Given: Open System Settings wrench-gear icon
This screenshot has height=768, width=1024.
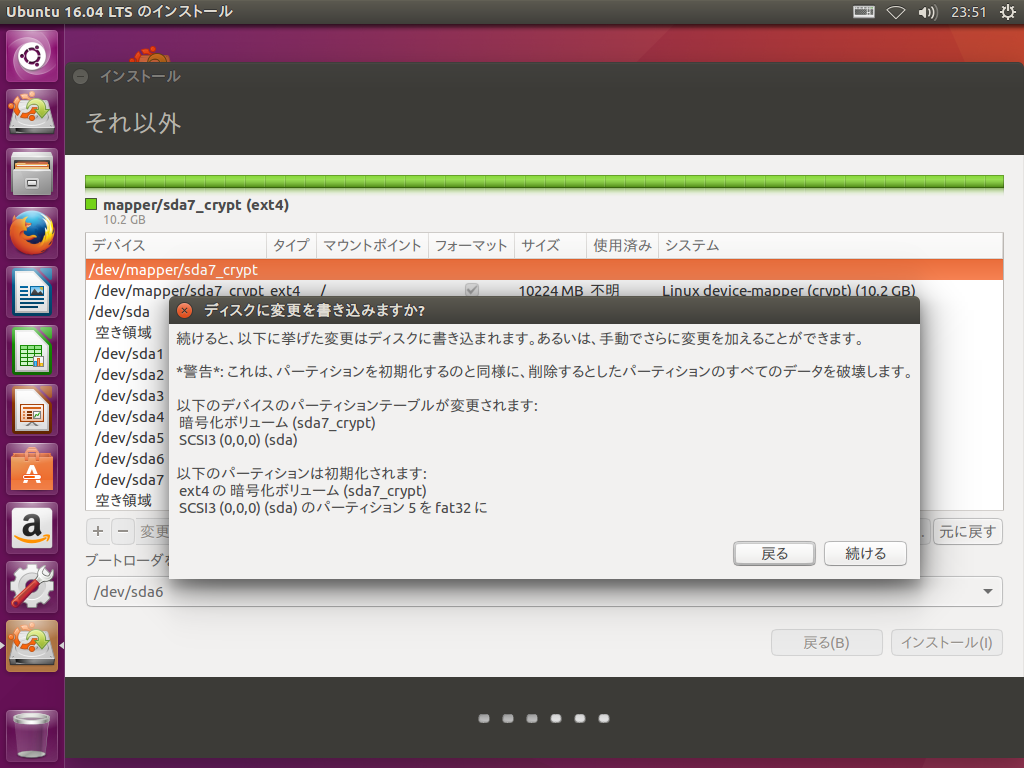Looking at the screenshot, I should click(32, 587).
